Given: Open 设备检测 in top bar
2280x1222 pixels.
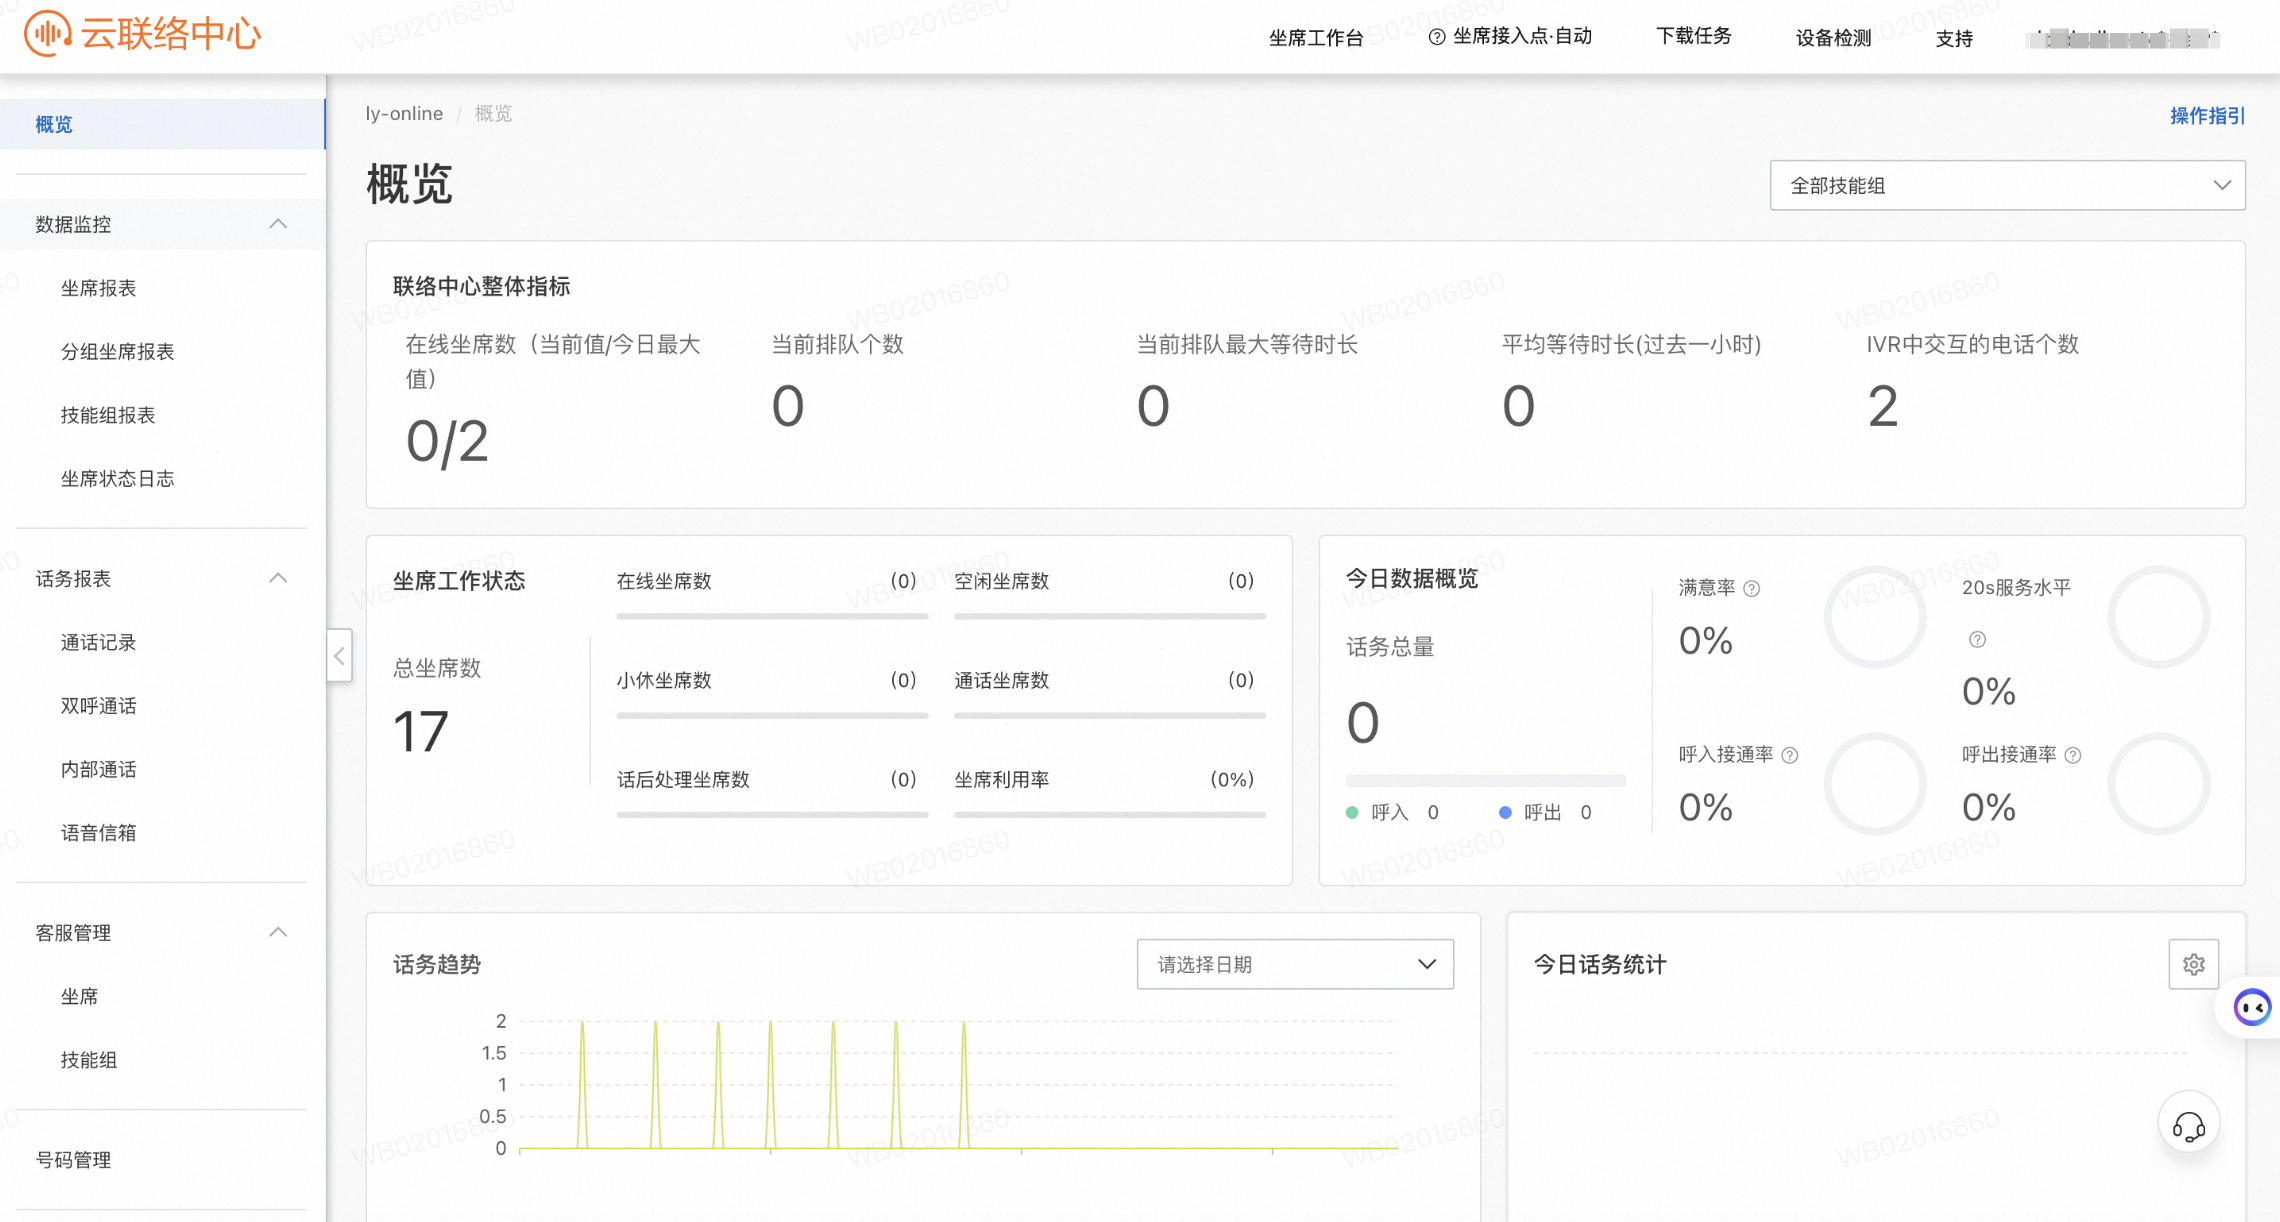Looking at the screenshot, I should (x=1833, y=38).
